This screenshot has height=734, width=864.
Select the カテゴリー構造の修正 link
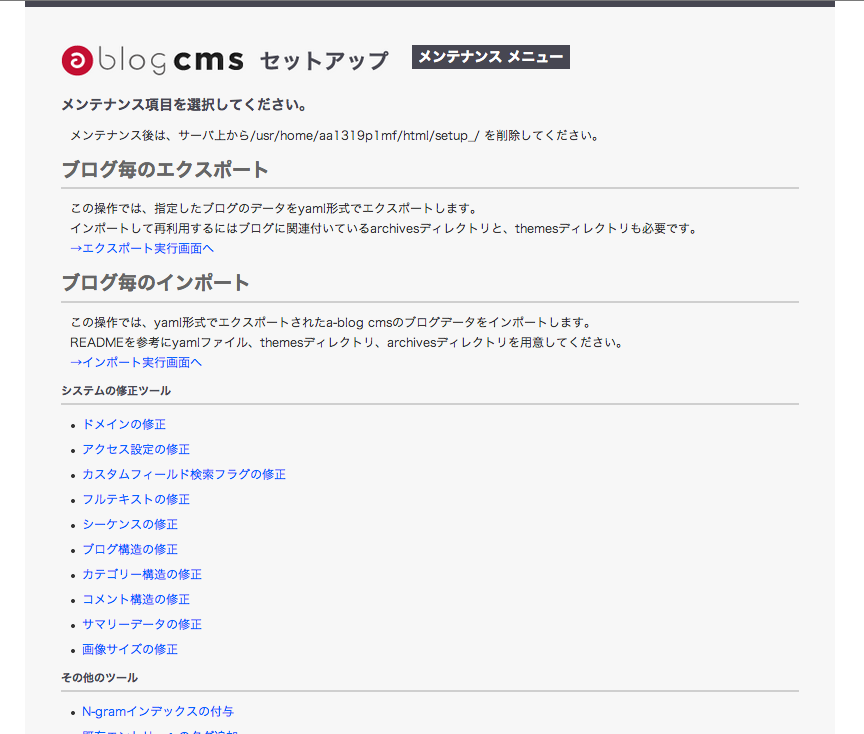coord(142,575)
